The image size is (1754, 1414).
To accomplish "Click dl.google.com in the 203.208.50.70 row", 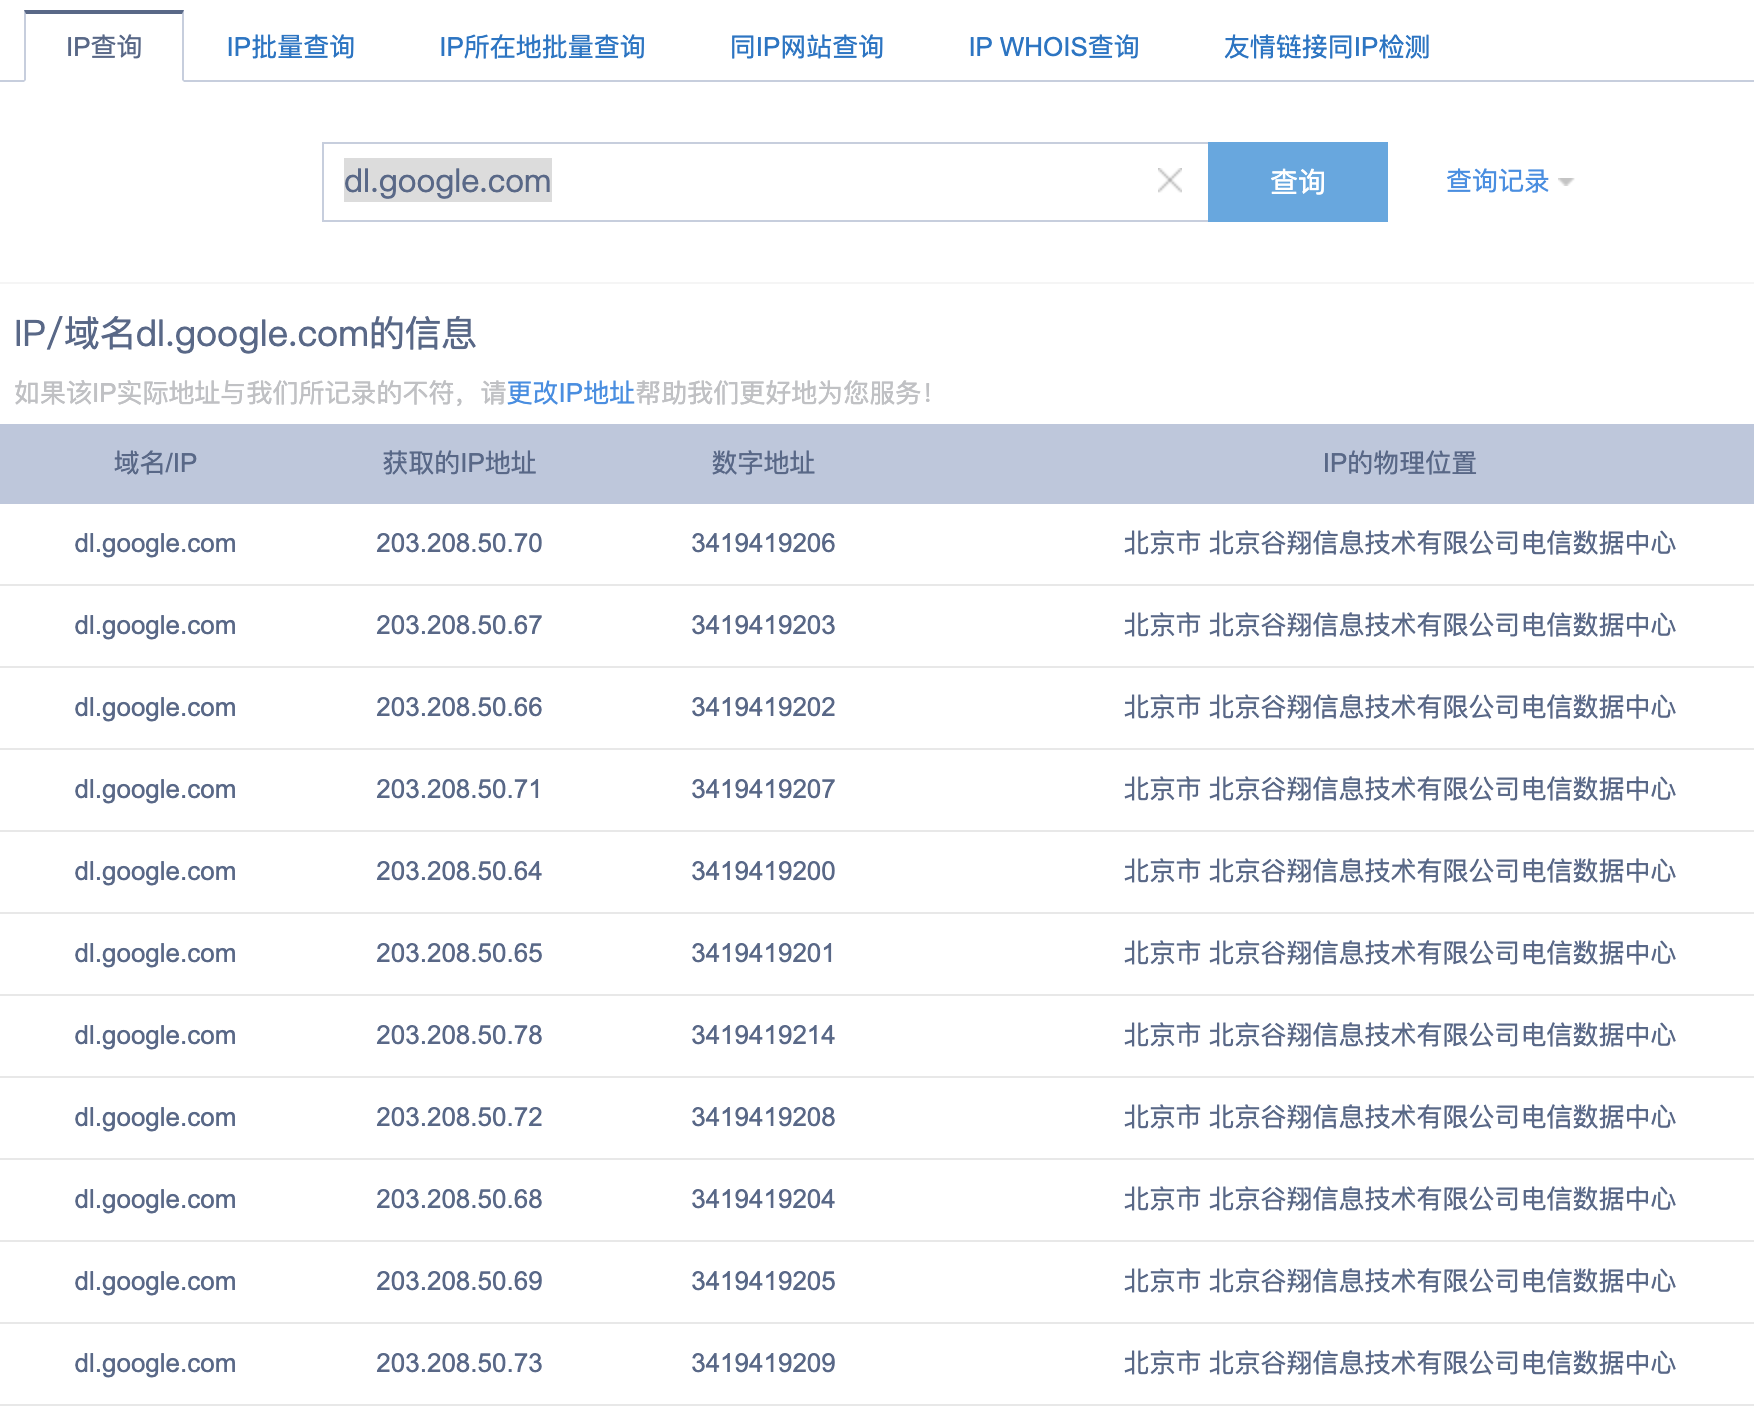I will coord(155,543).
